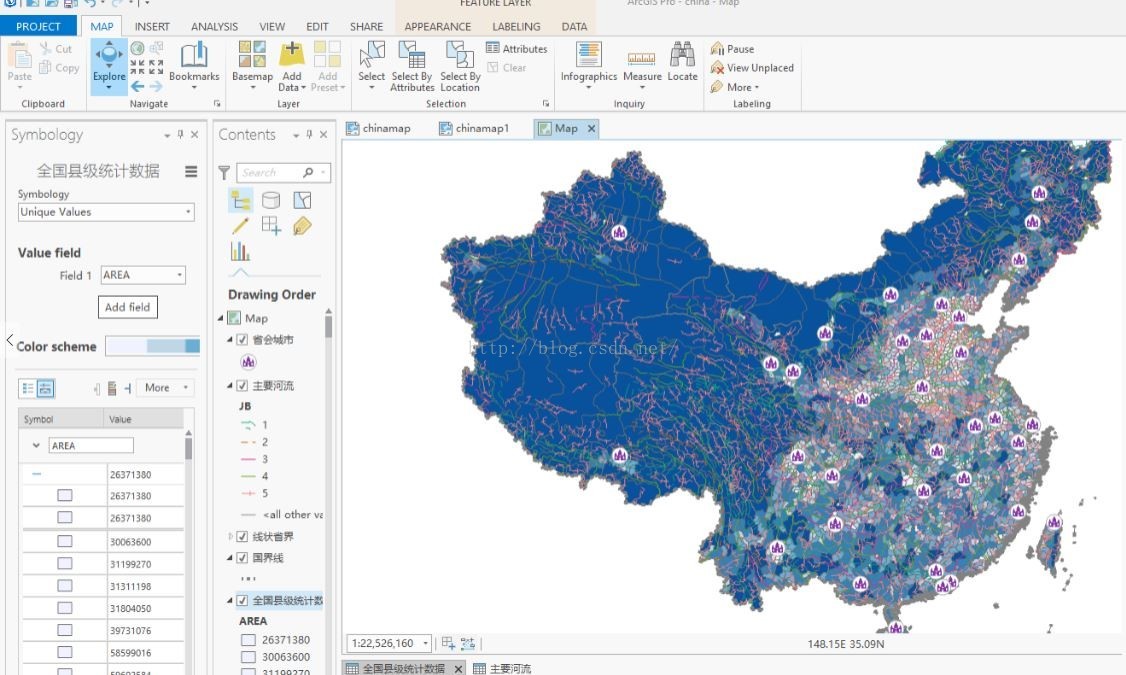1126x675 pixels.
Task: Uncheck the 主要河流 layer checkbox
Action: pyautogui.click(x=242, y=386)
